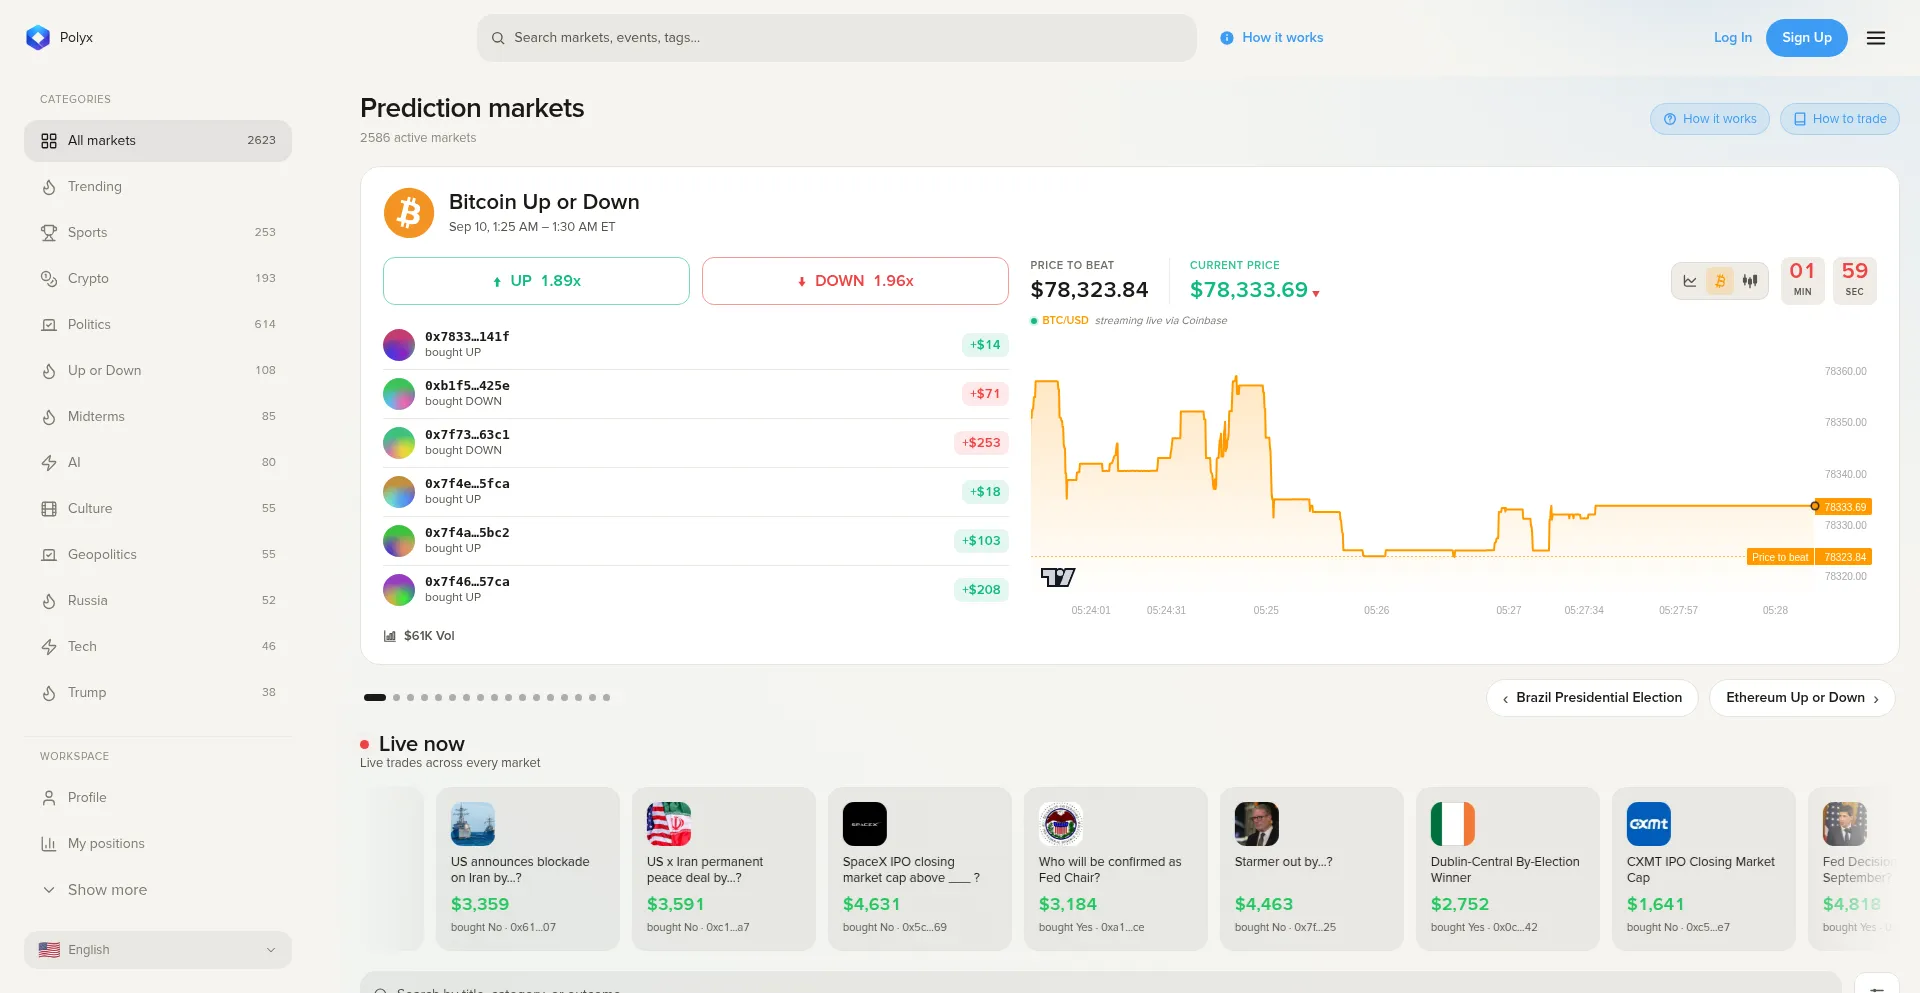Switch the chart to line view
Screen dimensions: 1920x993
tap(1690, 281)
